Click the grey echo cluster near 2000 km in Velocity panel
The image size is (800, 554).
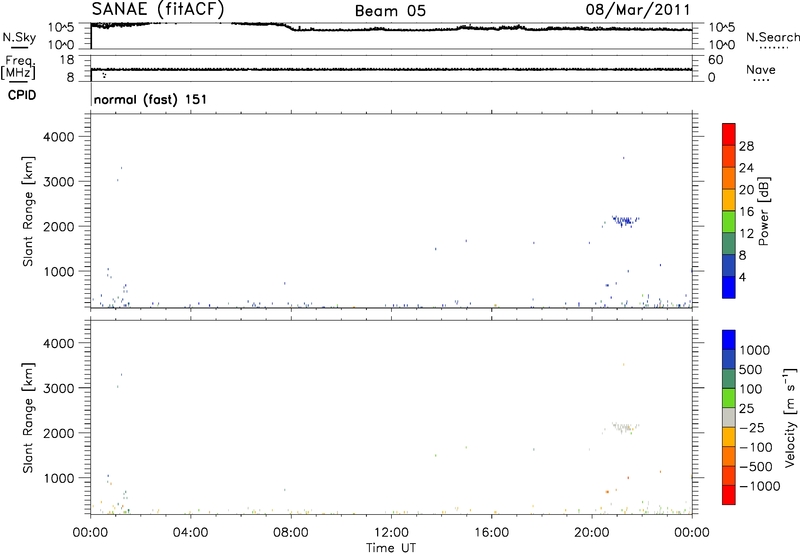click(624, 427)
